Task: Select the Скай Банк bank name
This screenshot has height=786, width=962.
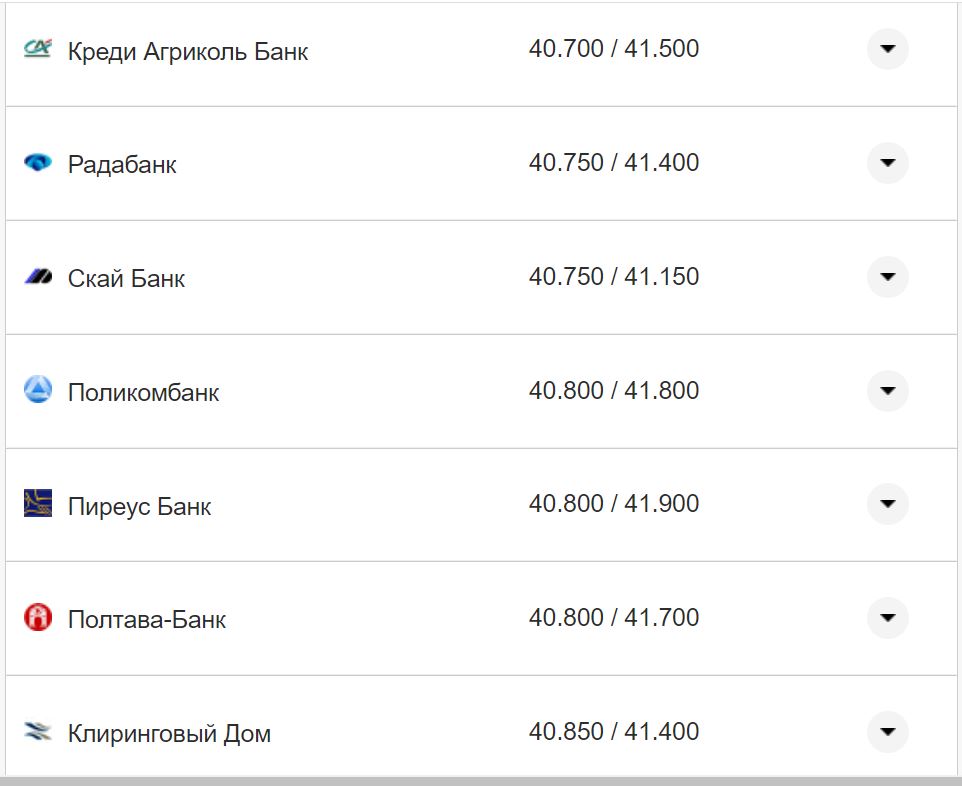Action: (x=124, y=279)
